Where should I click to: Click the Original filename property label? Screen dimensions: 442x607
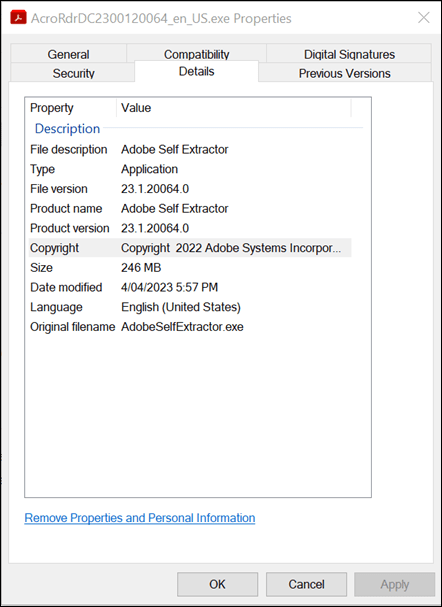tap(73, 327)
